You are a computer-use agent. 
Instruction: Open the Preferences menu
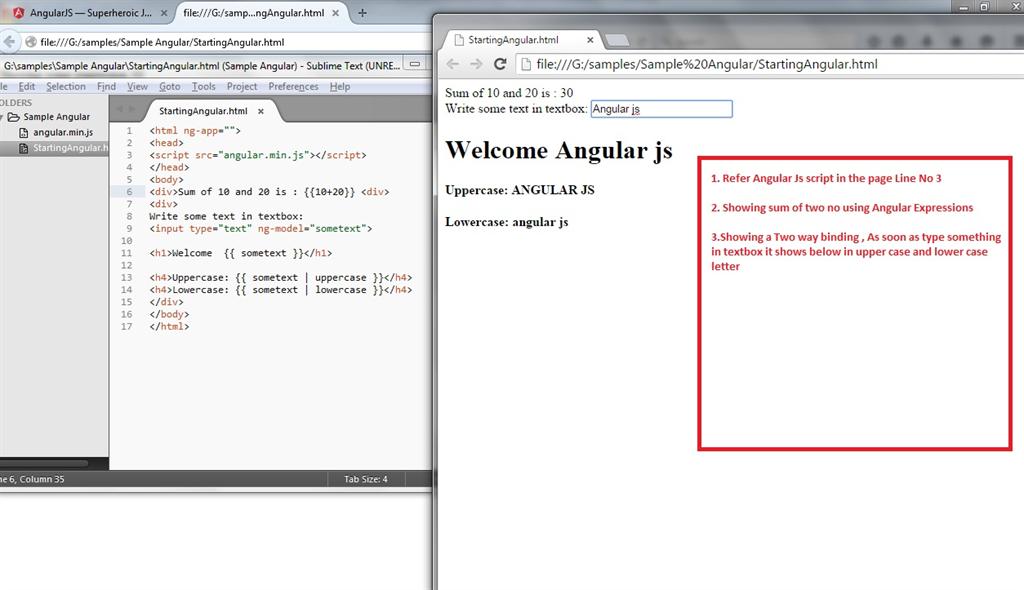pyautogui.click(x=293, y=86)
